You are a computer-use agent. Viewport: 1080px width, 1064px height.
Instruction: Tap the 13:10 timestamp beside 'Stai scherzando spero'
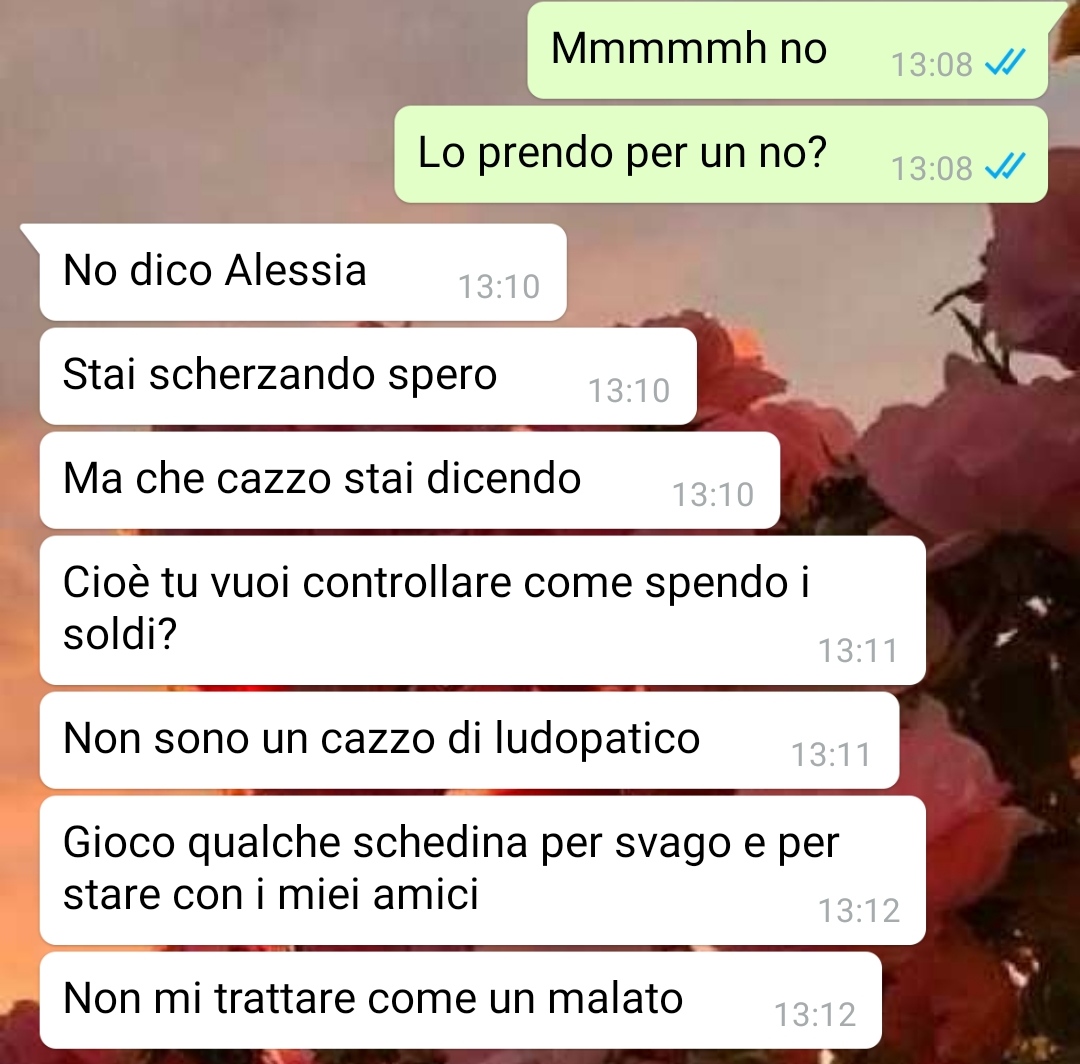[628, 390]
